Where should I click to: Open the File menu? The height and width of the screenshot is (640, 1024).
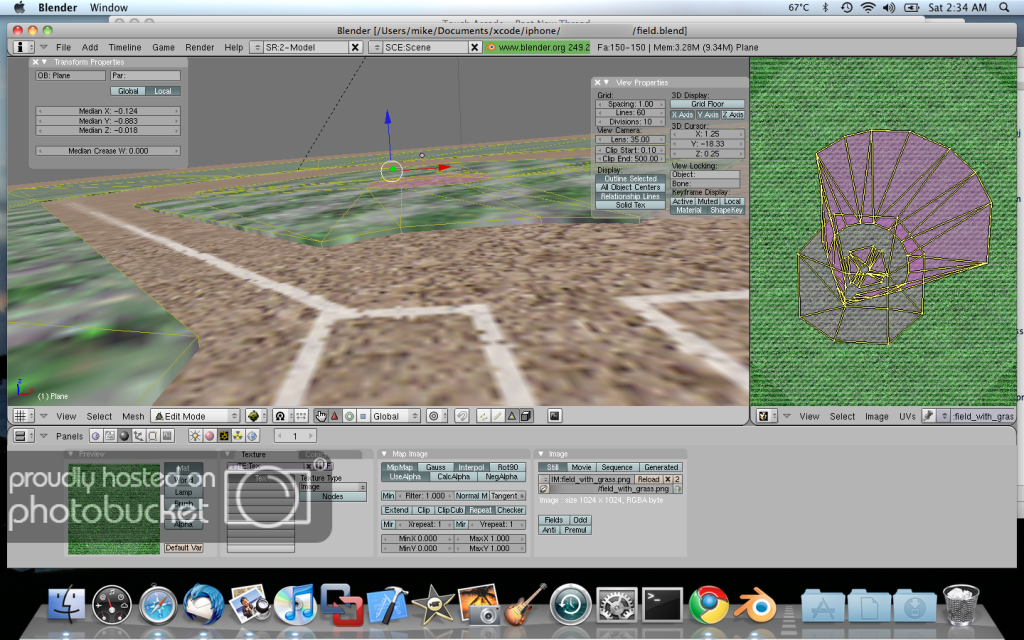(x=63, y=48)
